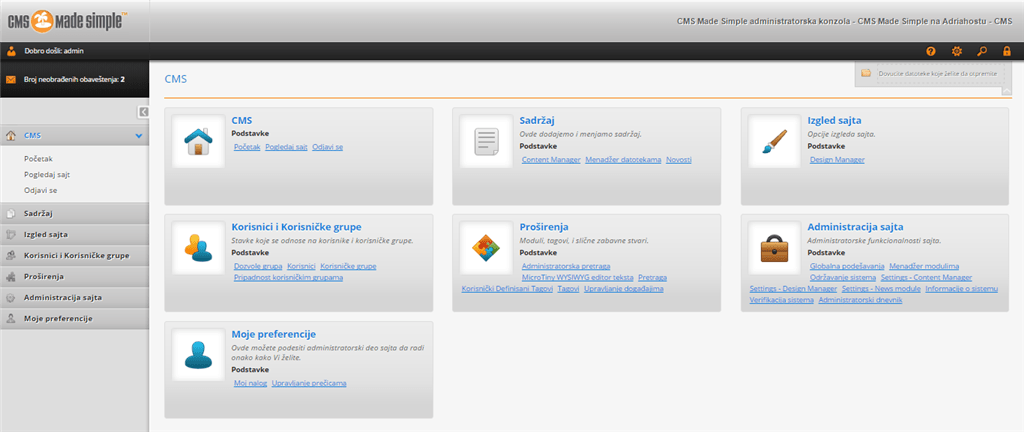Click Administracija sajta card heading

856,227
